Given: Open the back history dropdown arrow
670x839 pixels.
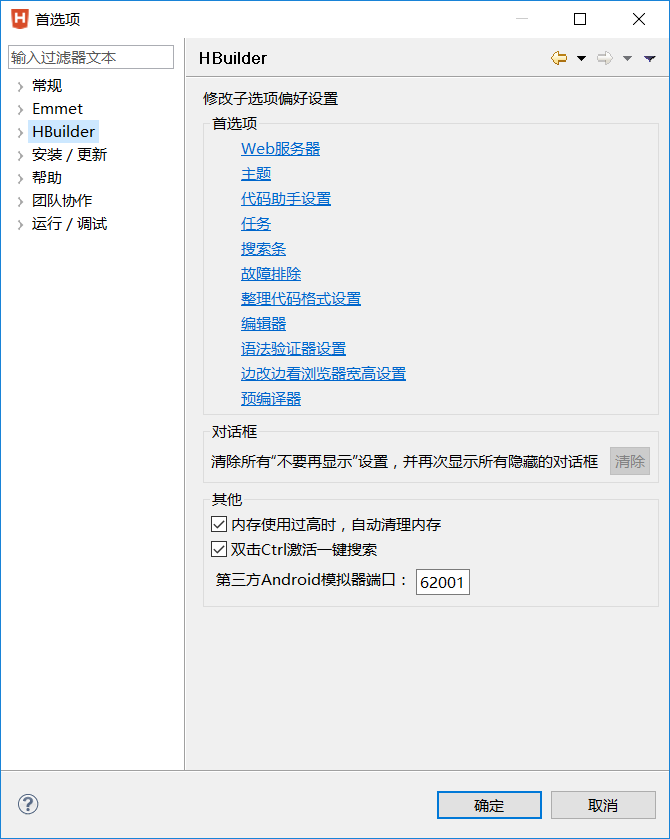Looking at the screenshot, I should (581, 58).
